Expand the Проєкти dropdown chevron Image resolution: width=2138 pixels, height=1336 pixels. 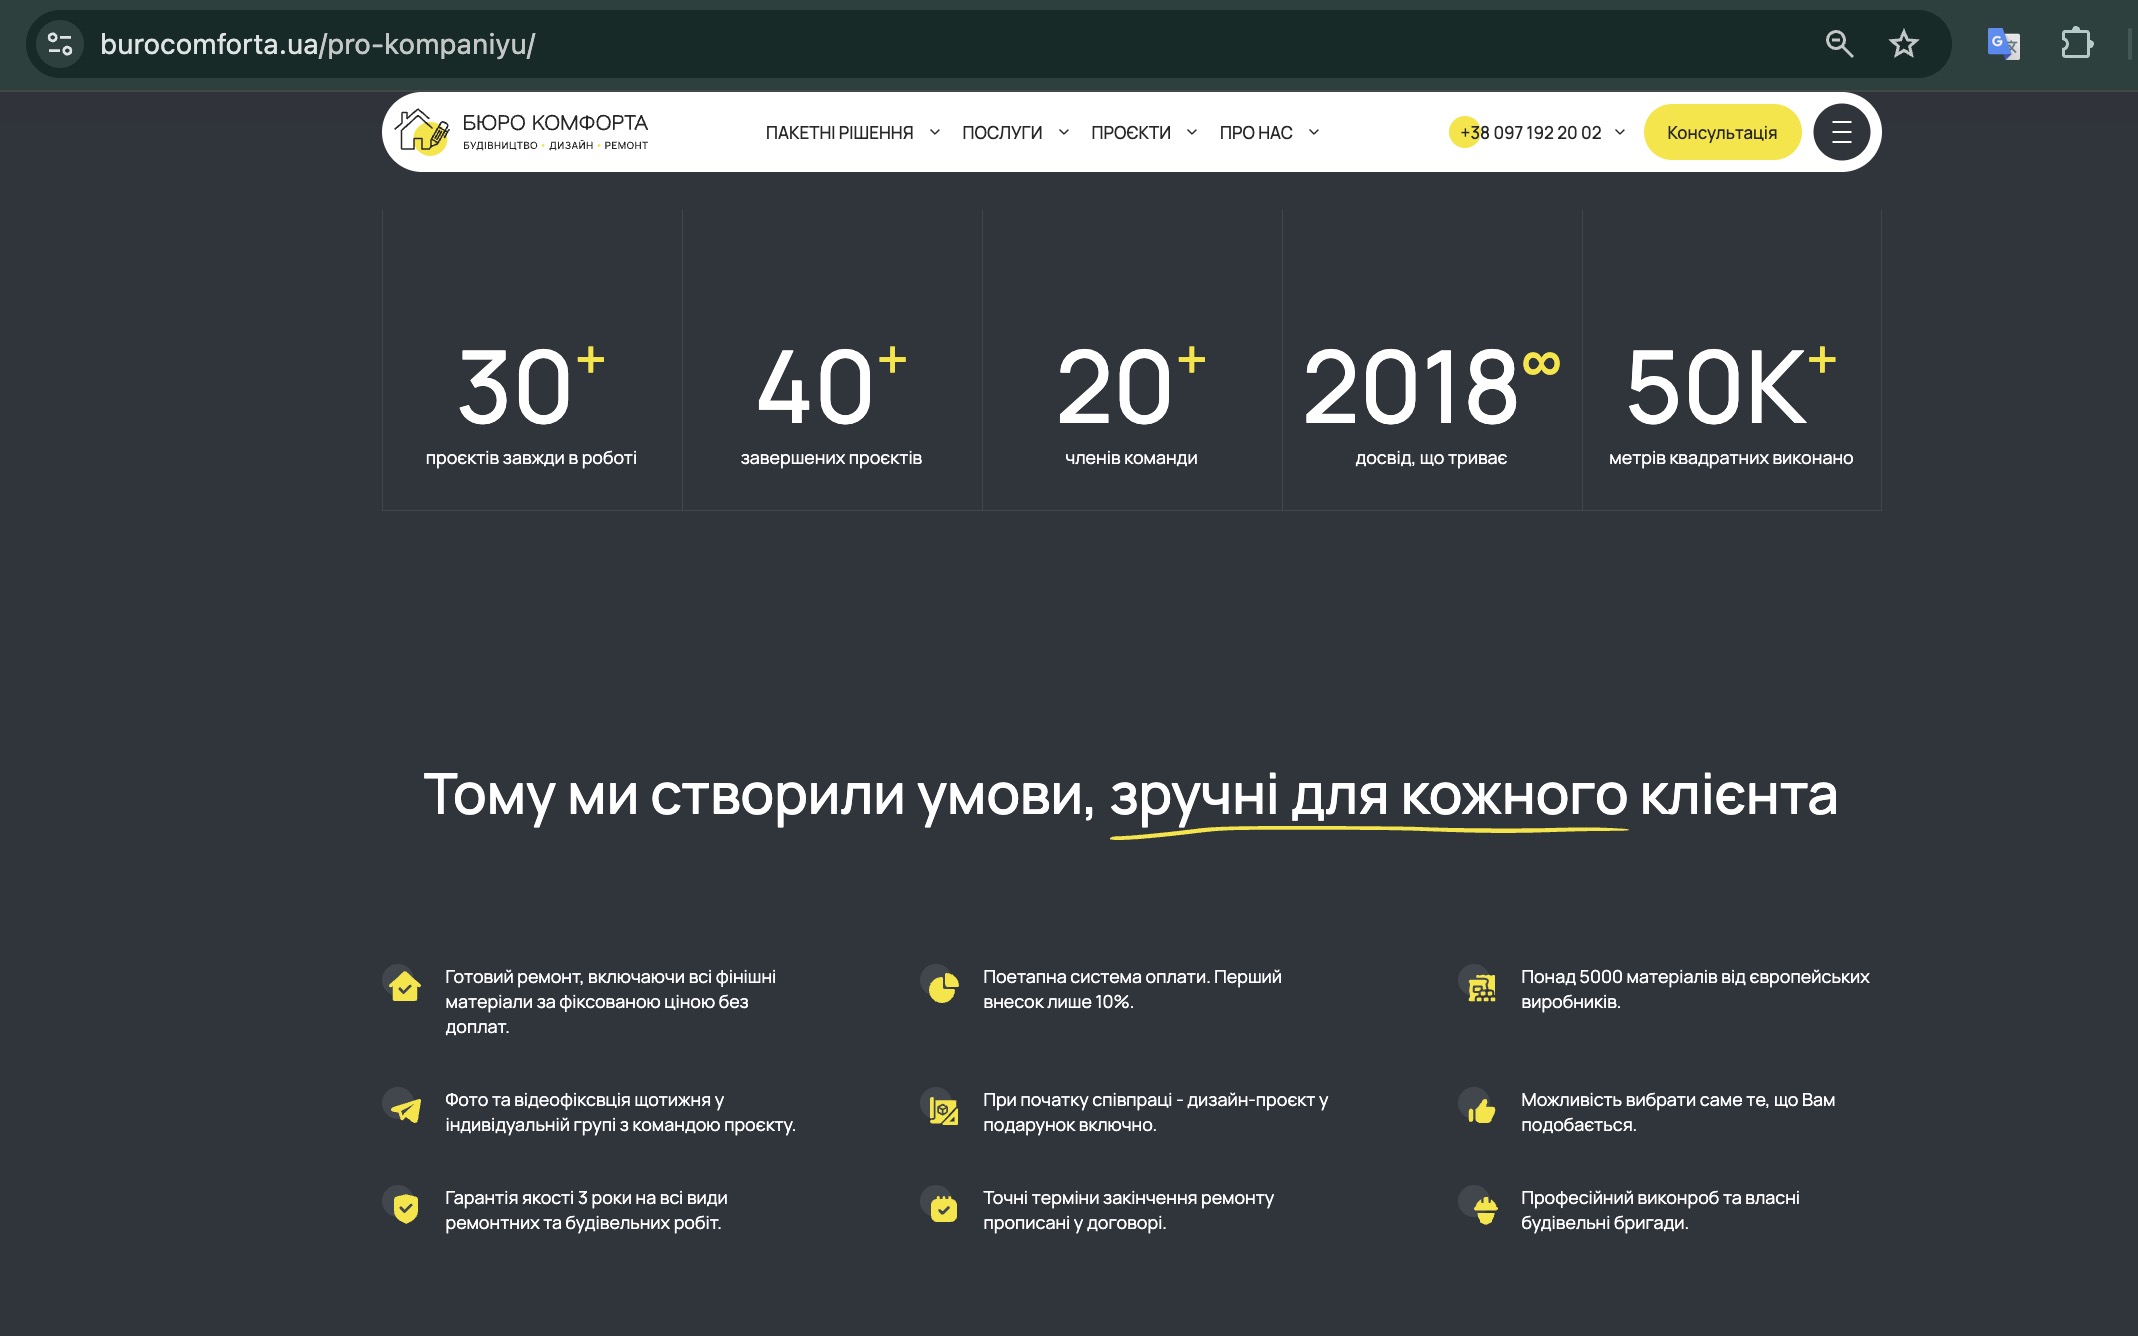[1191, 132]
